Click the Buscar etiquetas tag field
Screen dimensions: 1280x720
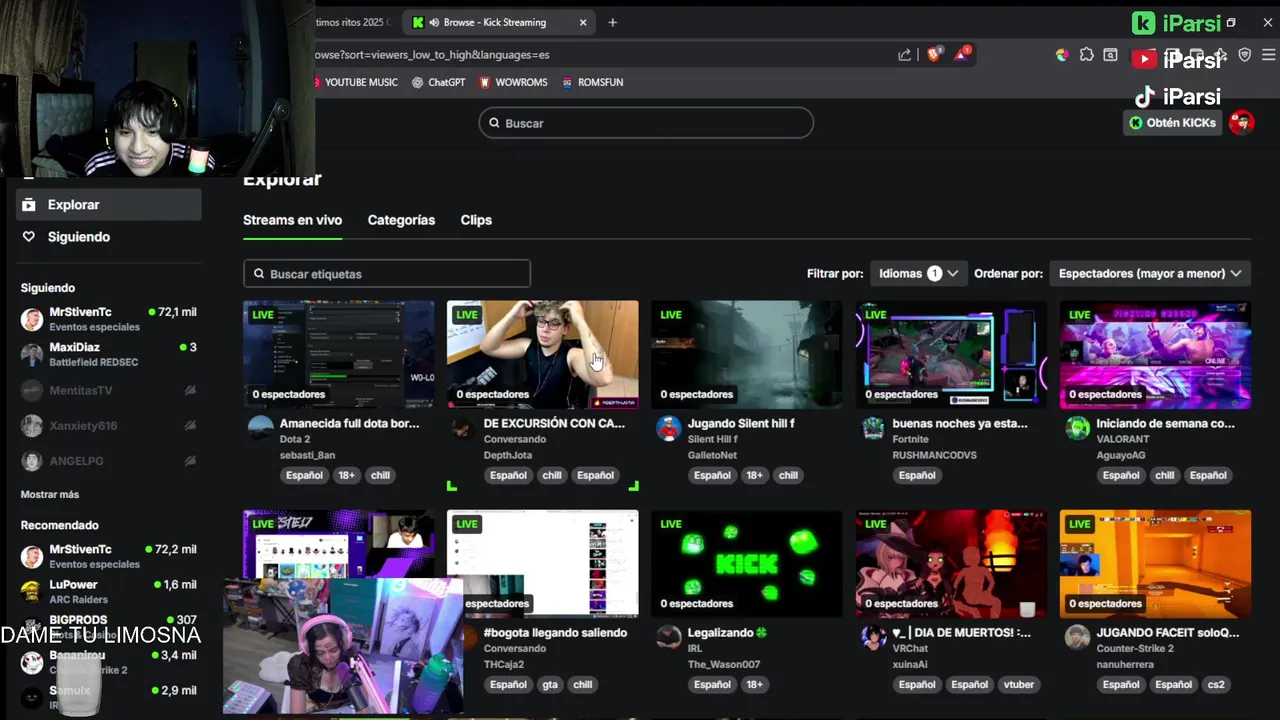point(387,274)
